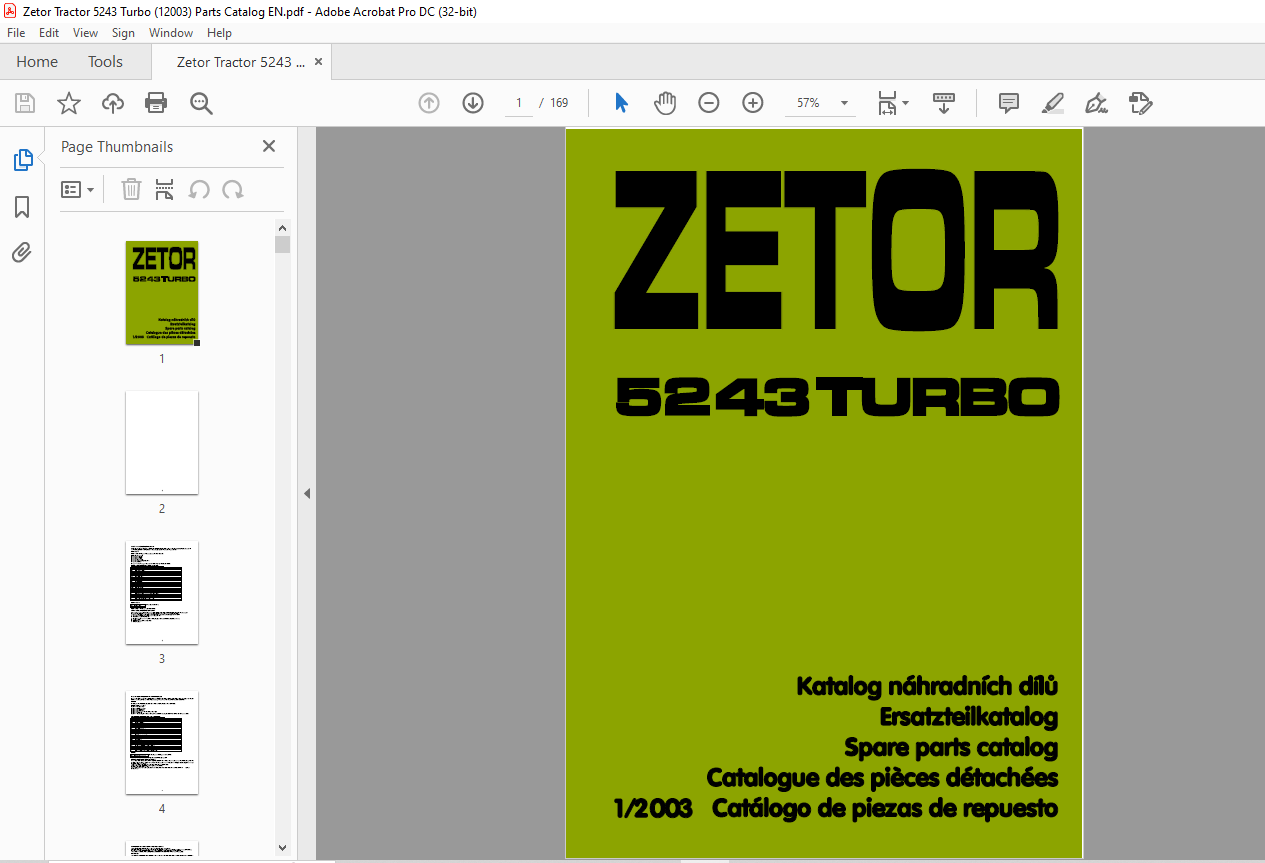Image resolution: width=1265 pixels, height=863 pixels.
Task: Select page 2 thumbnail
Action: (x=162, y=442)
